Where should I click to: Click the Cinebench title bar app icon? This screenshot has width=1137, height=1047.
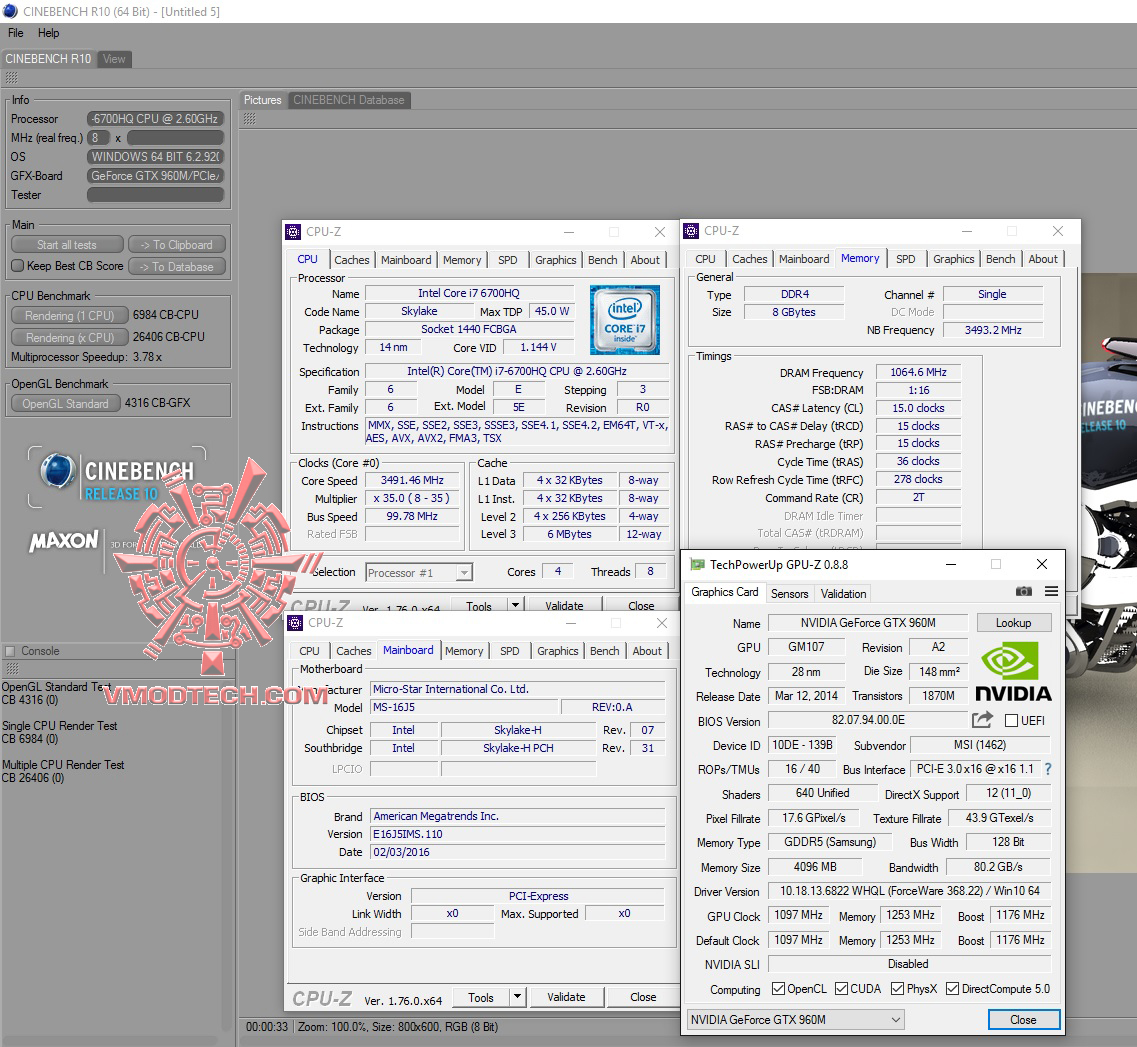[10, 11]
